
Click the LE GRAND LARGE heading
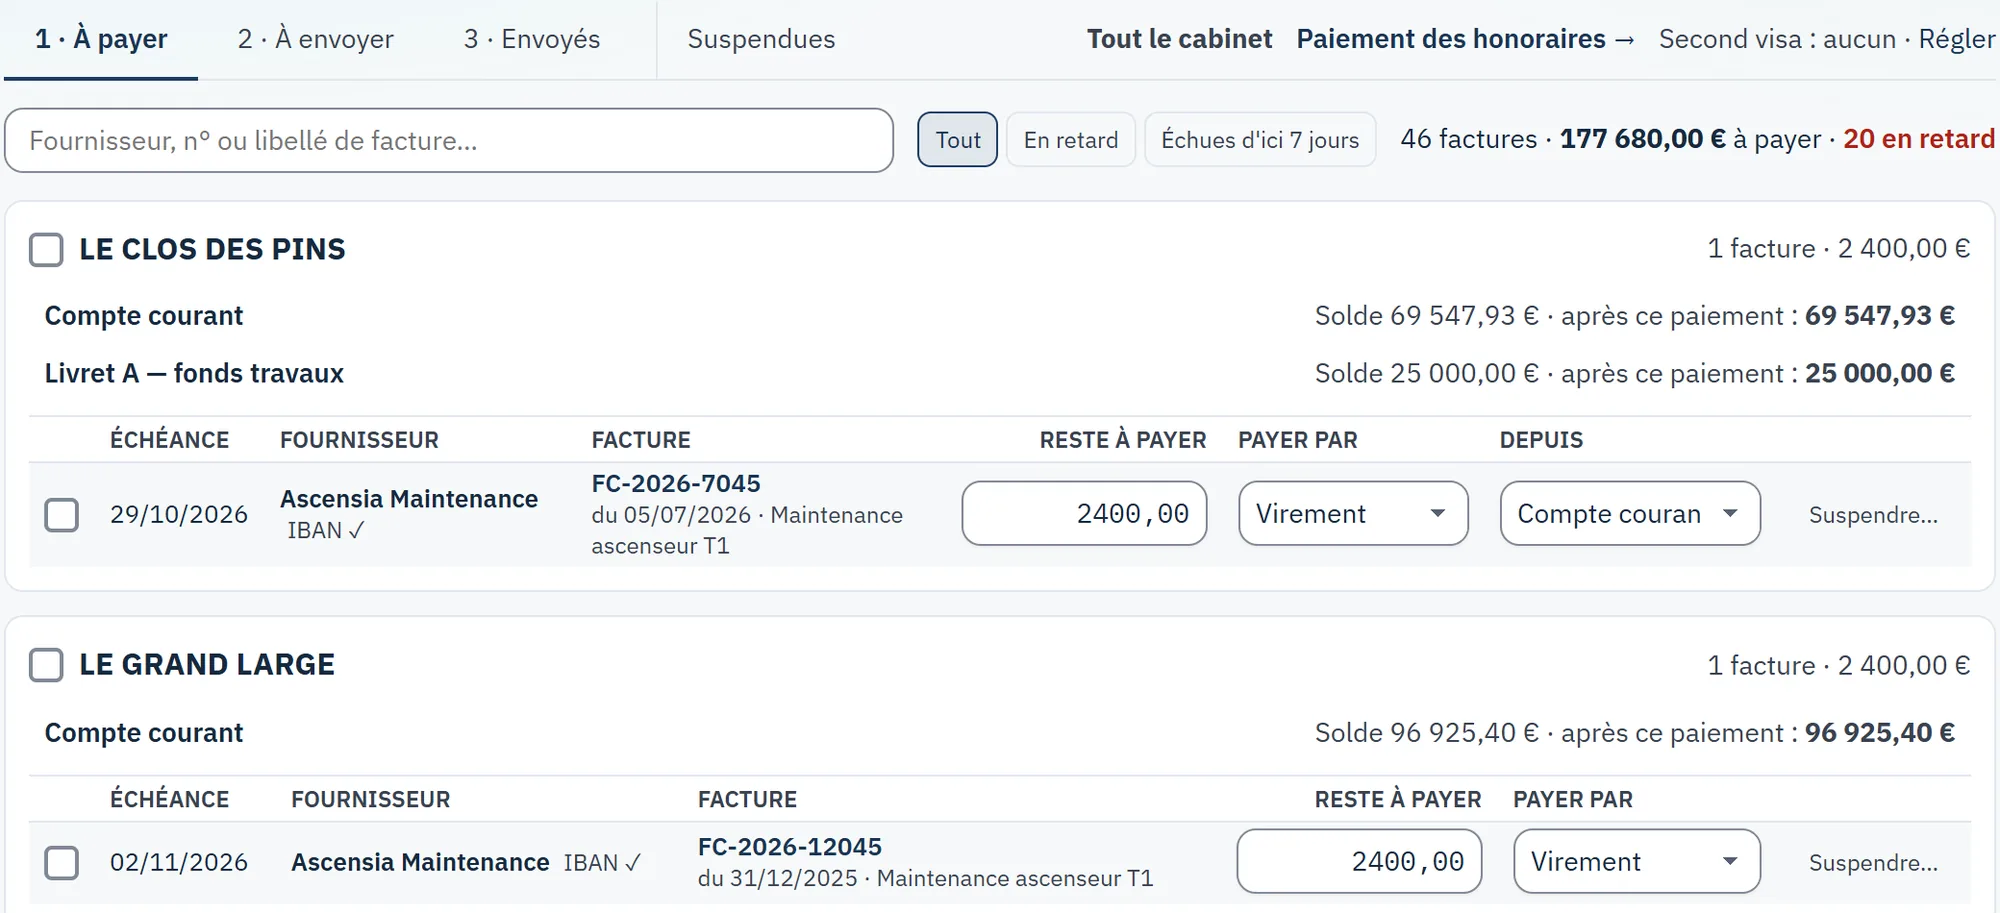pos(207,665)
